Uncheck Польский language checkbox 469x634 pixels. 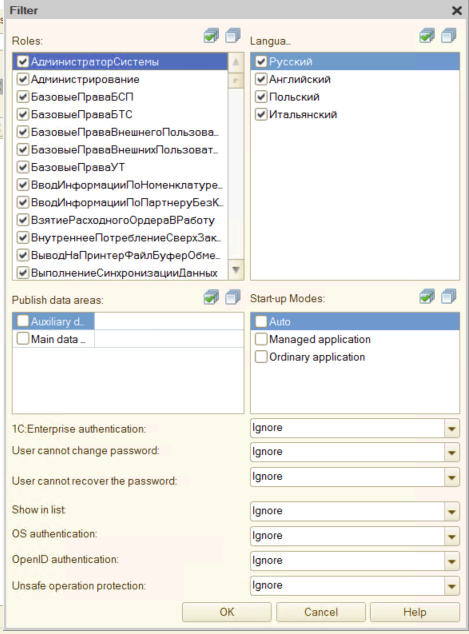261,97
